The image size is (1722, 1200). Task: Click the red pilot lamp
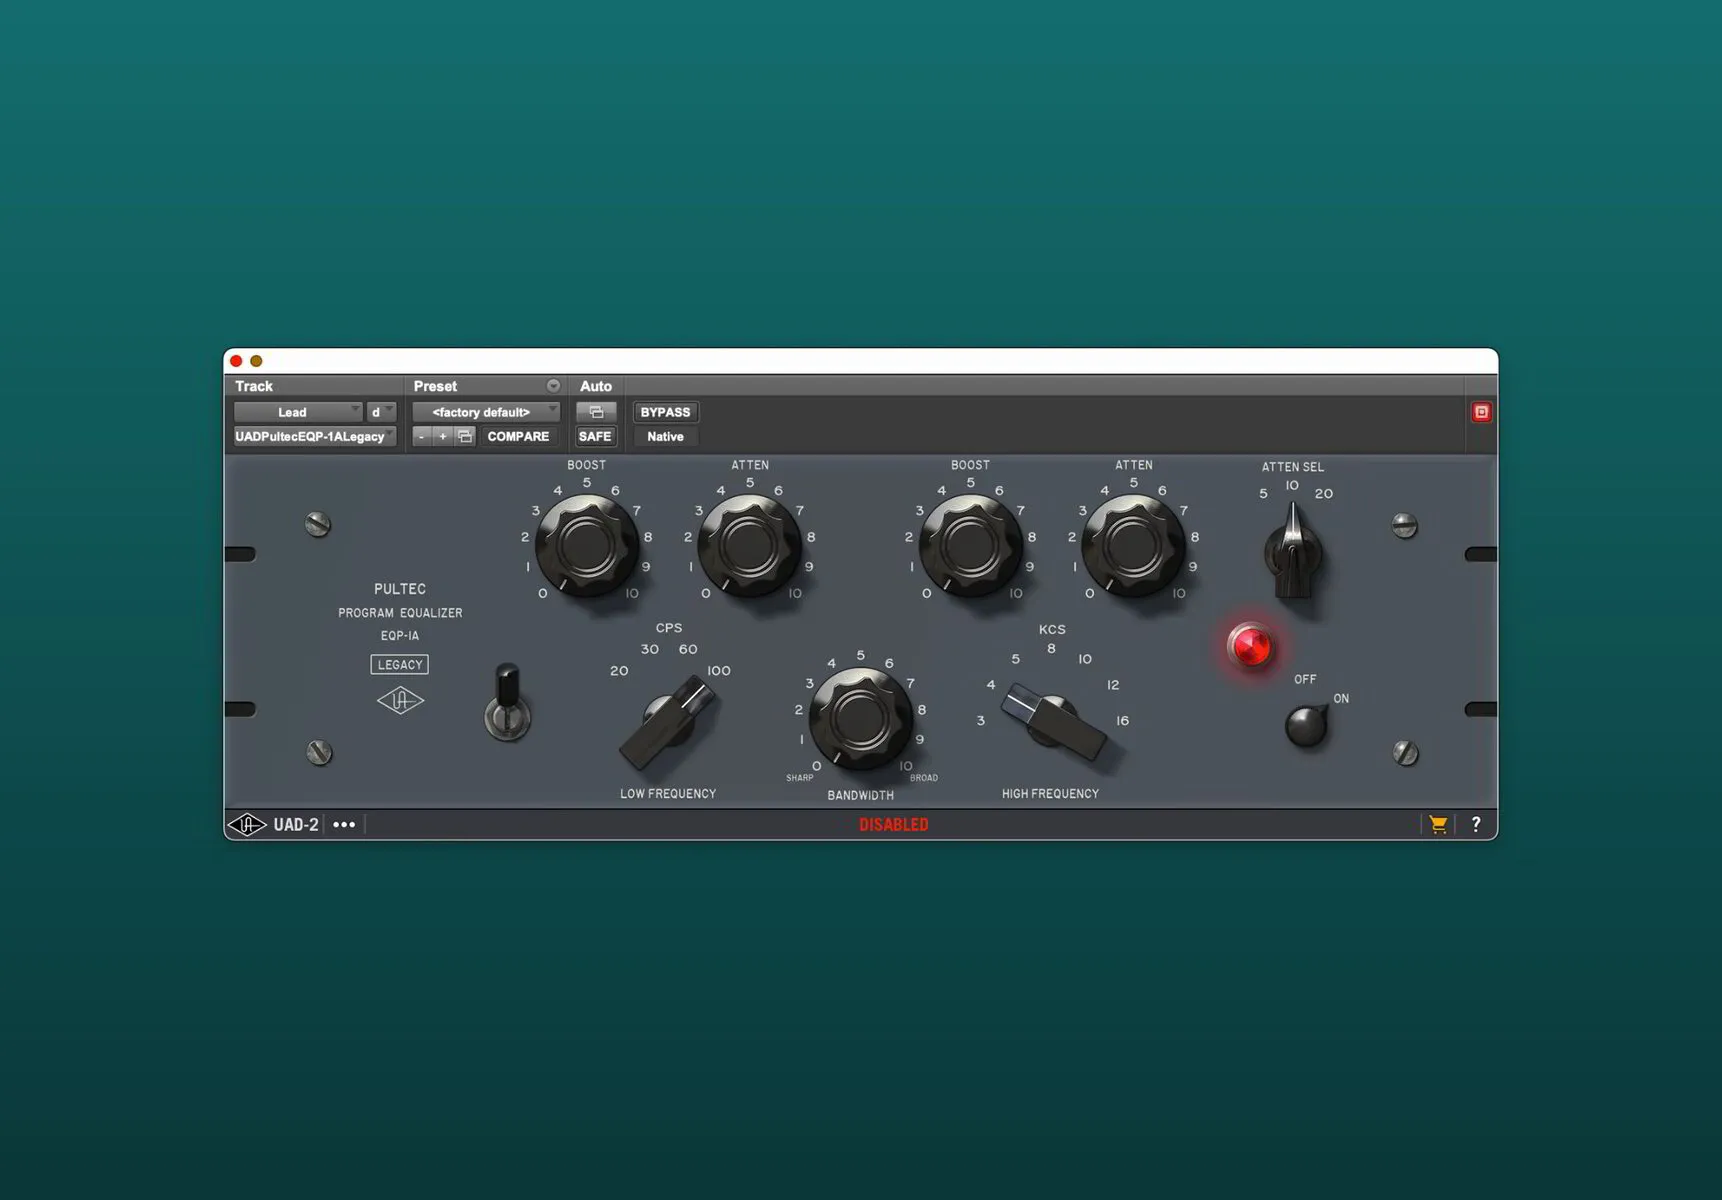[1250, 646]
